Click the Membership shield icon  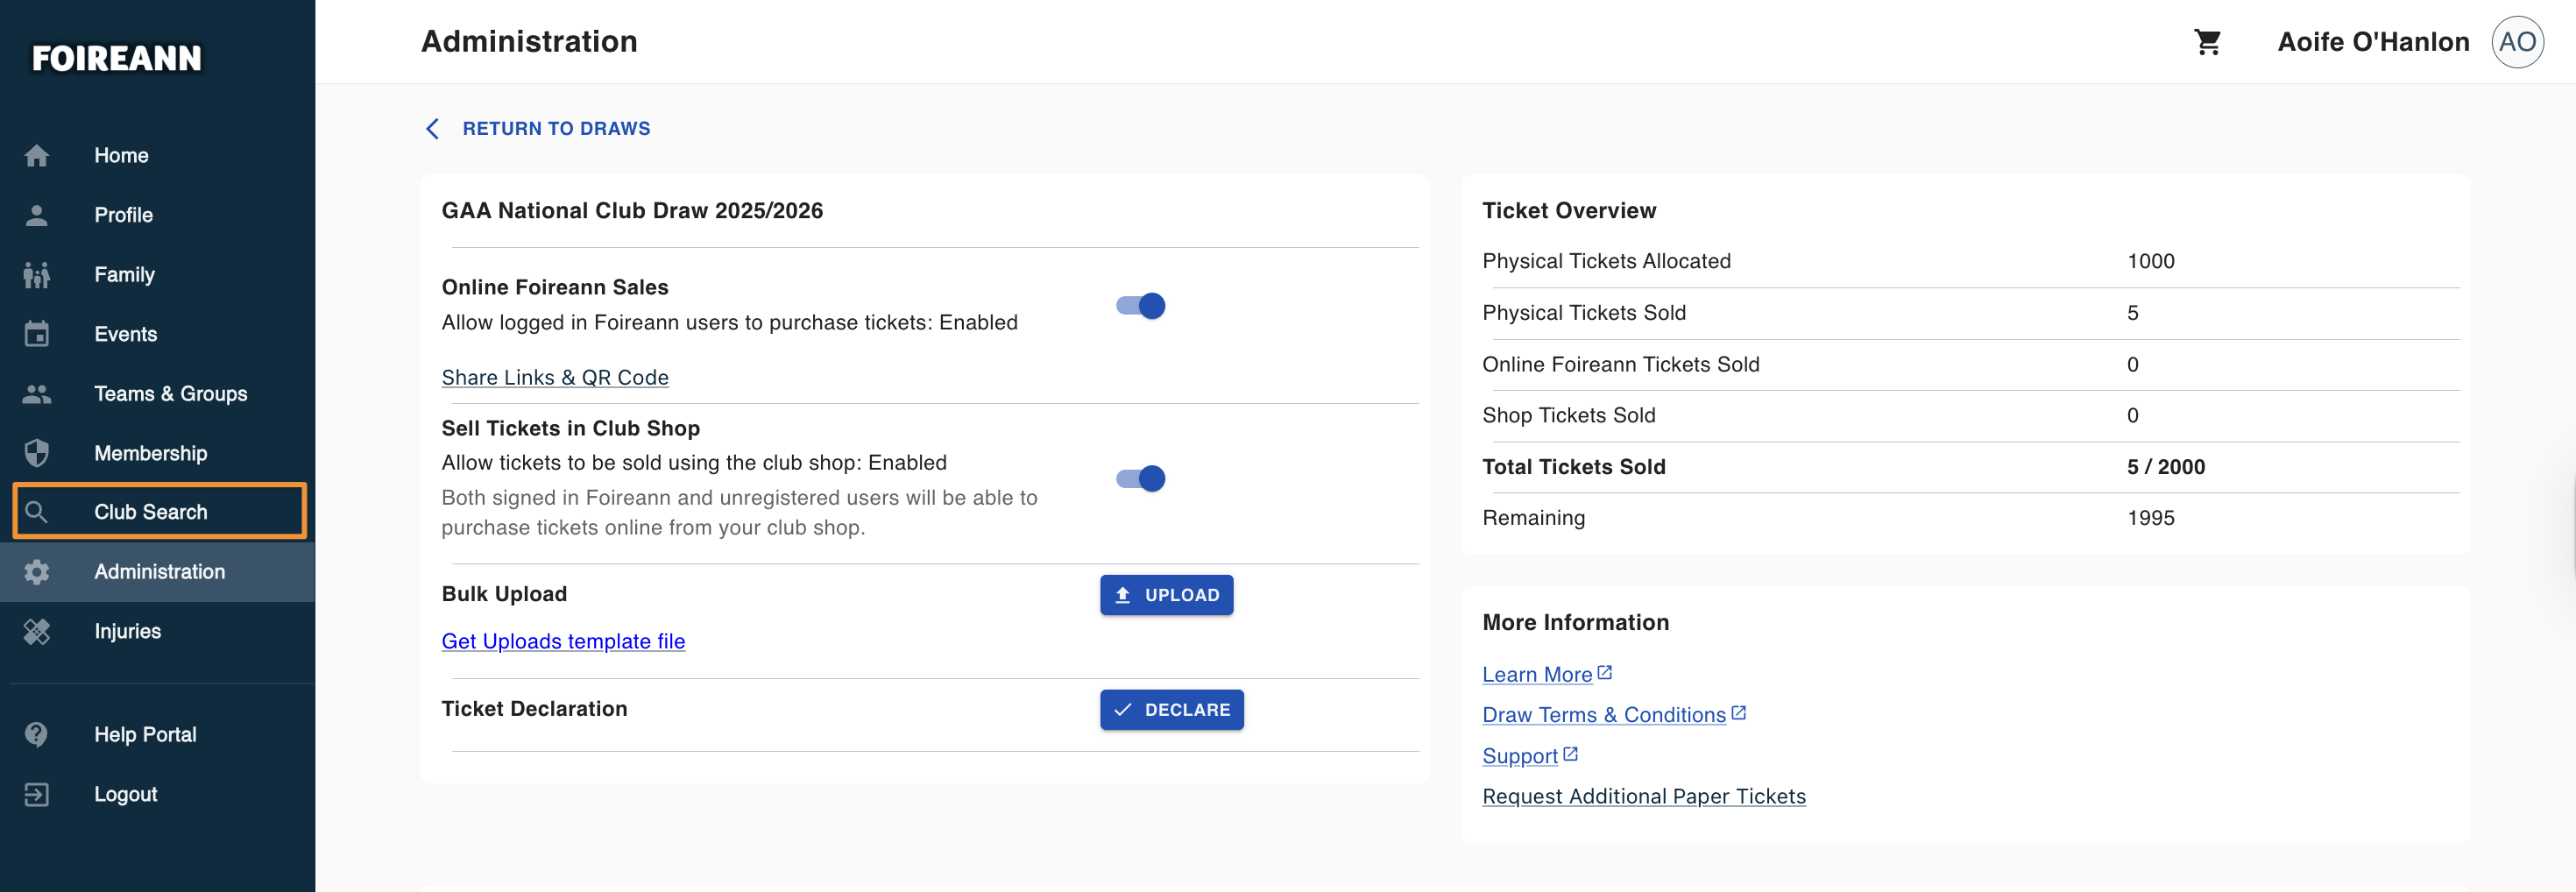point(37,453)
